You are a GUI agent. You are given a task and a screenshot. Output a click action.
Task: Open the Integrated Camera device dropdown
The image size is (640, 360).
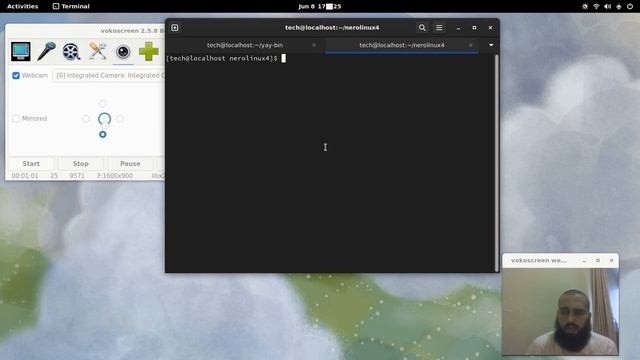click(109, 76)
